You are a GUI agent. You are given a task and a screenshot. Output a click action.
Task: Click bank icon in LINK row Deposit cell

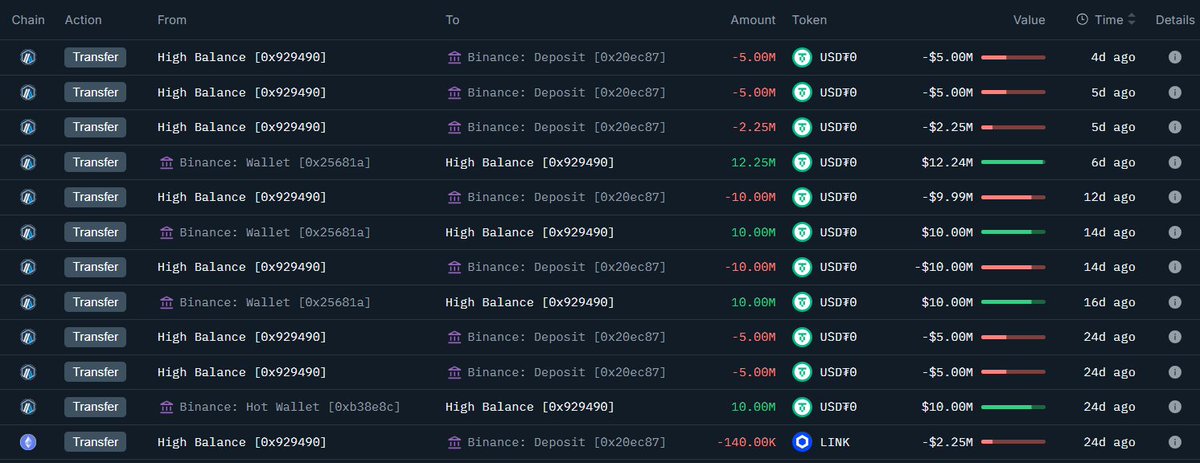click(x=455, y=443)
